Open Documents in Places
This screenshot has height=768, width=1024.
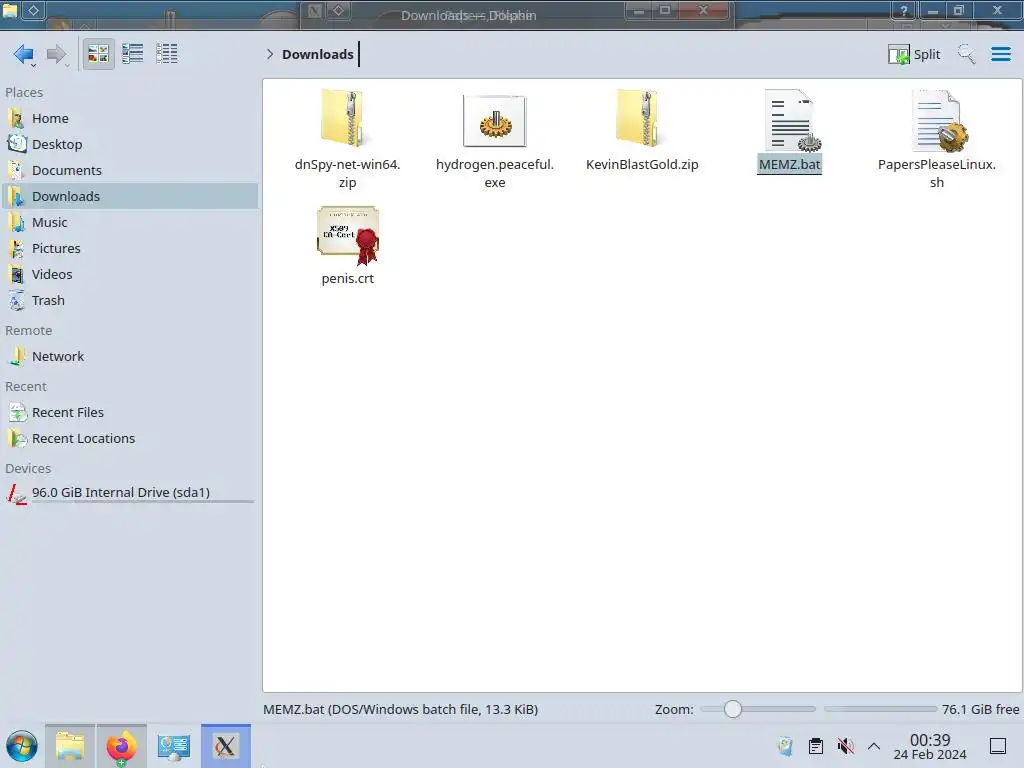tap(129, 170)
